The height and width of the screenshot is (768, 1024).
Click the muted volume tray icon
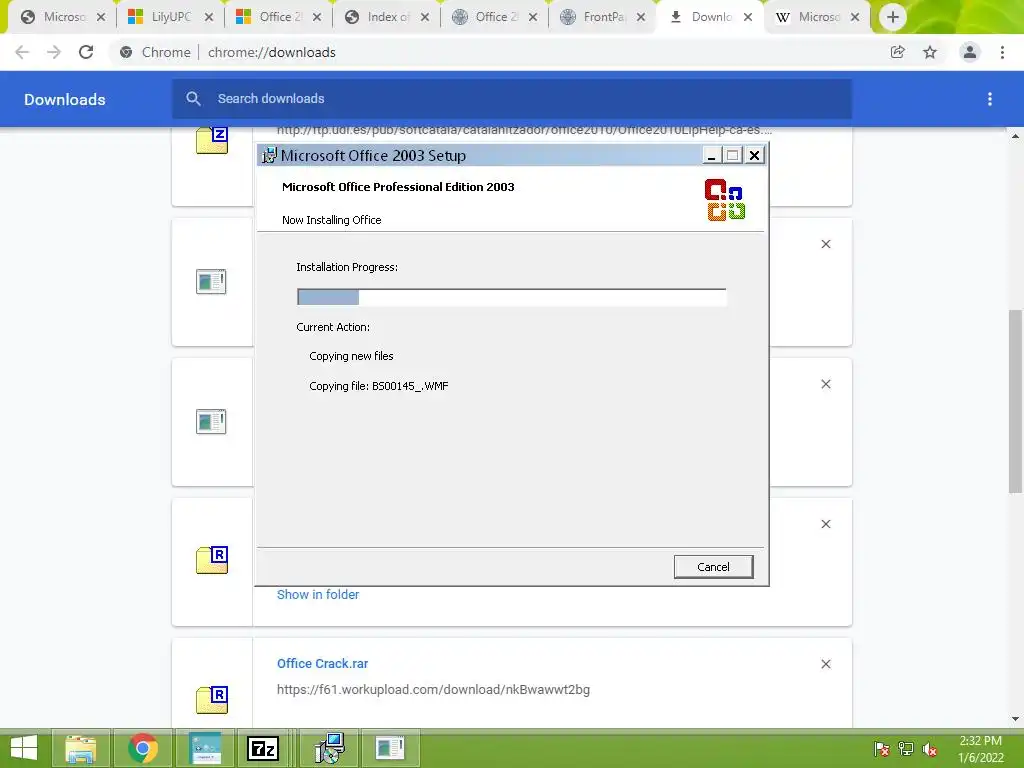[930, 749]
